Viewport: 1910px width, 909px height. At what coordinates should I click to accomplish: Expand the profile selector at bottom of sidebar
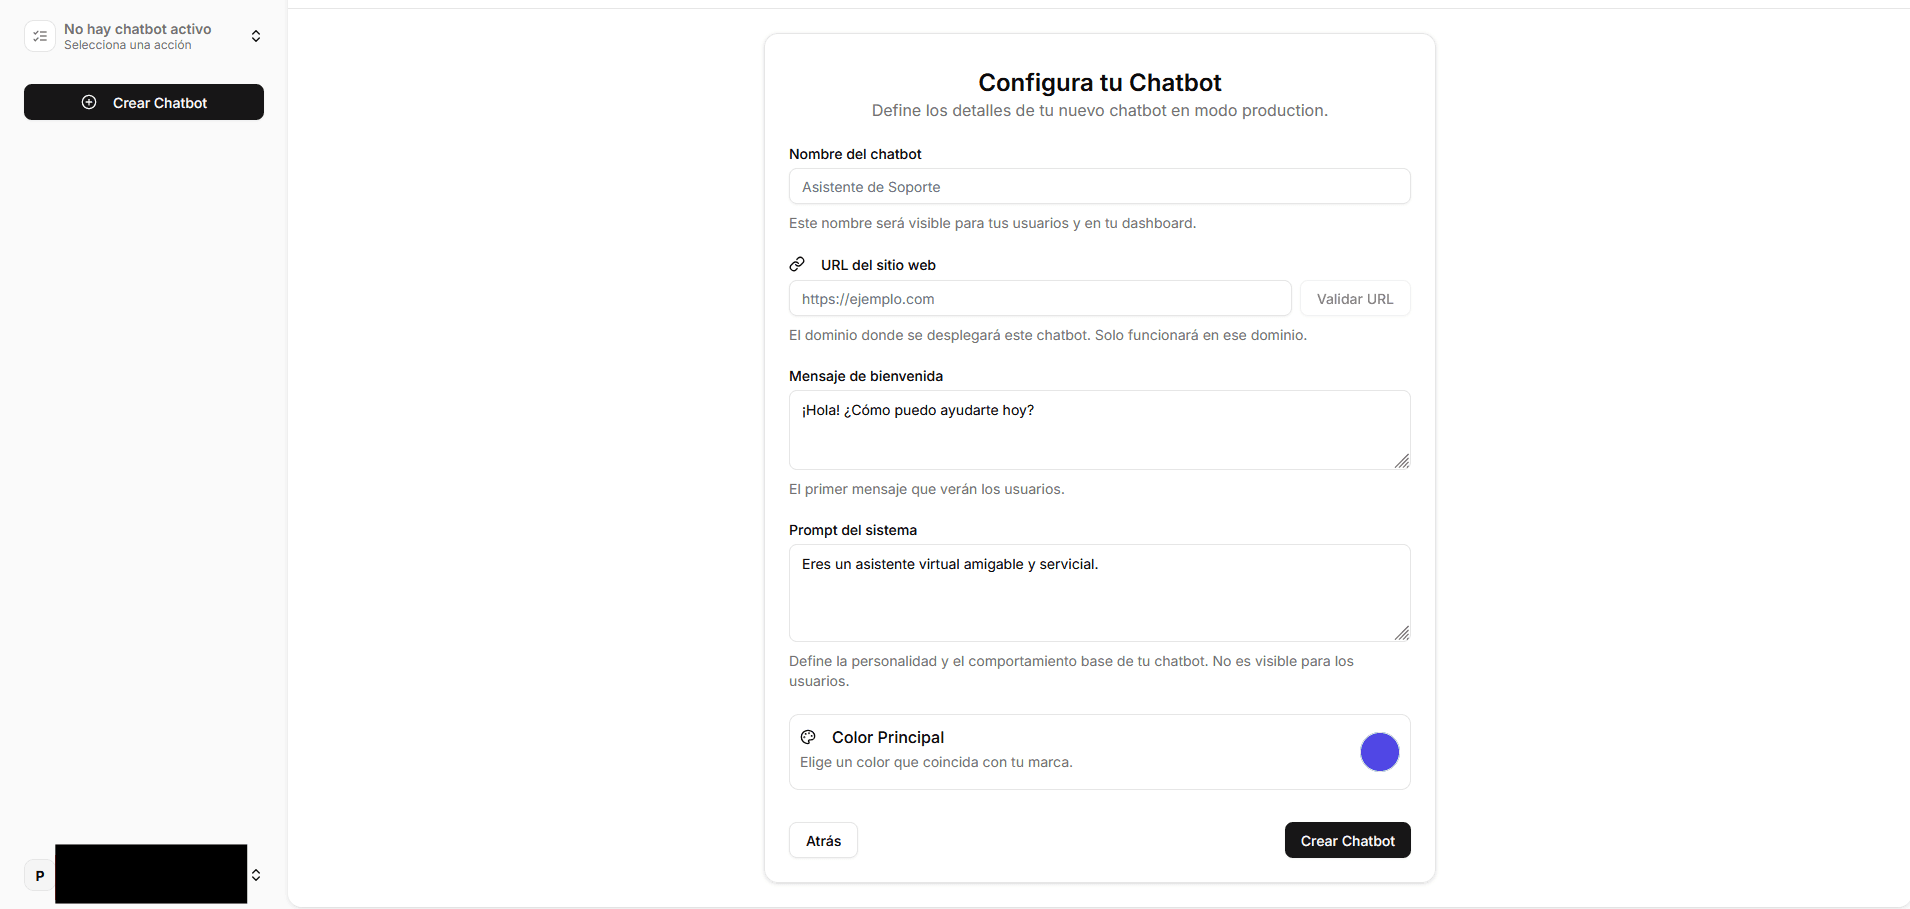pyautogui.click(x=256, y=874)
